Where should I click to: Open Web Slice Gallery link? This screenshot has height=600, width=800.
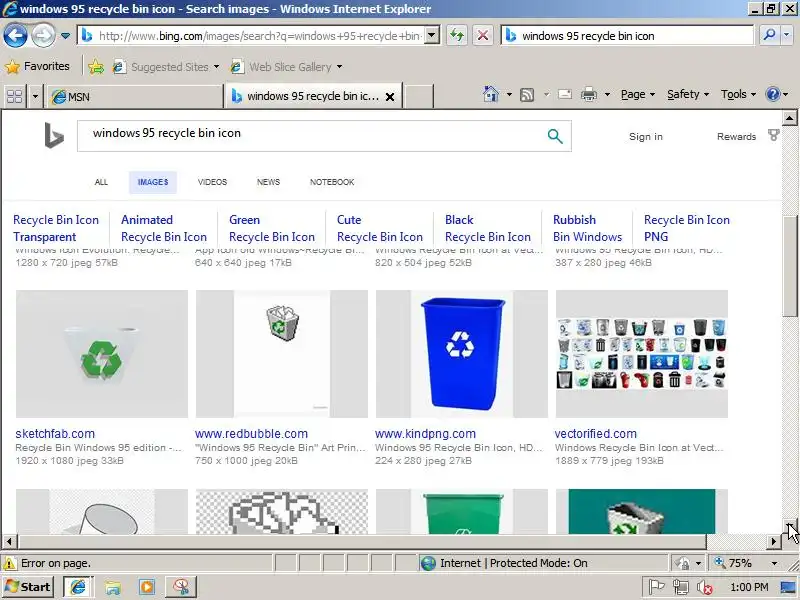pos(286,67)
